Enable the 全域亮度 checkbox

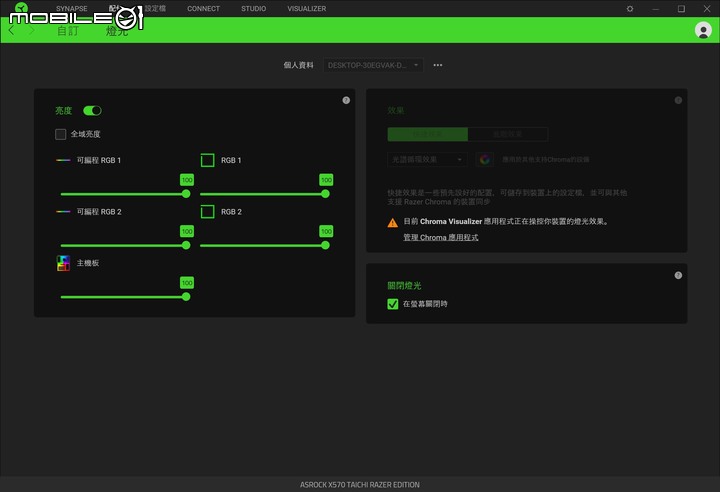pos(61,134)
